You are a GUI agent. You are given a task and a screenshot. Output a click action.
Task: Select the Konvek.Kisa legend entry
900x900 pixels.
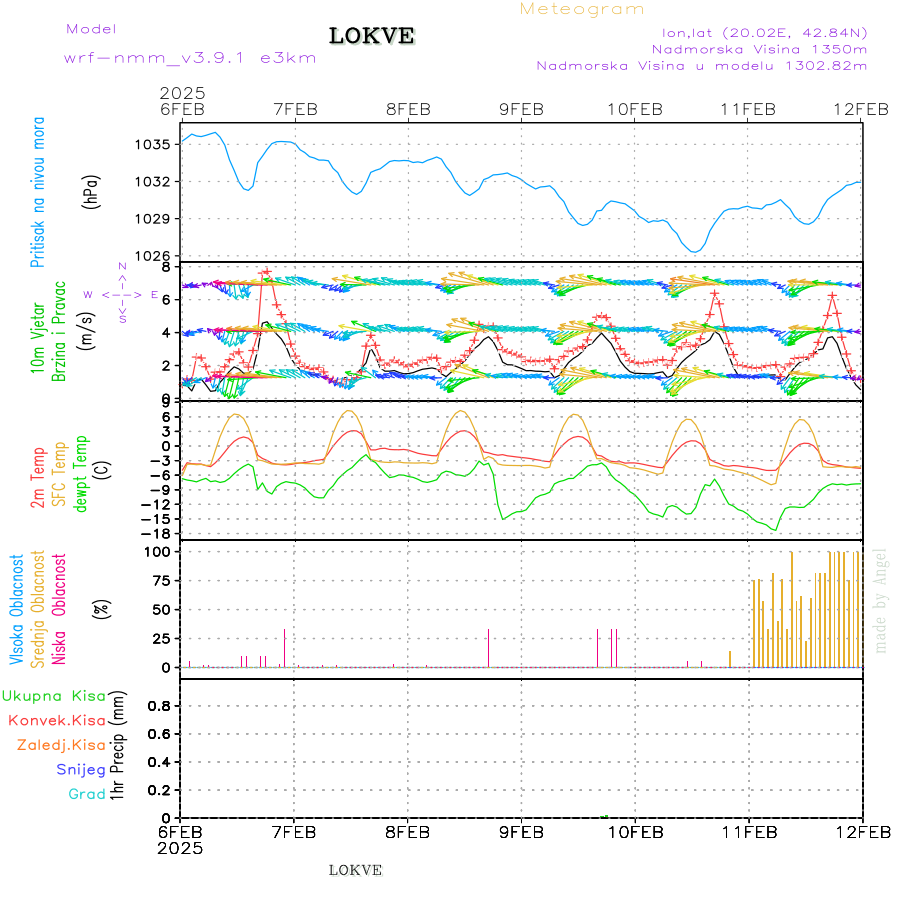[x=57, y=720]
